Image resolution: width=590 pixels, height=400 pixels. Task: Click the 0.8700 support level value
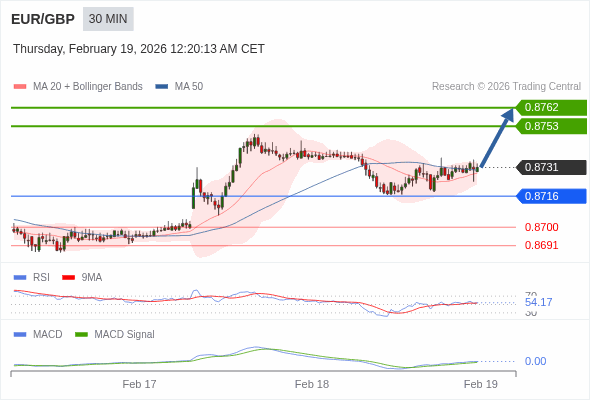[541, 227]
